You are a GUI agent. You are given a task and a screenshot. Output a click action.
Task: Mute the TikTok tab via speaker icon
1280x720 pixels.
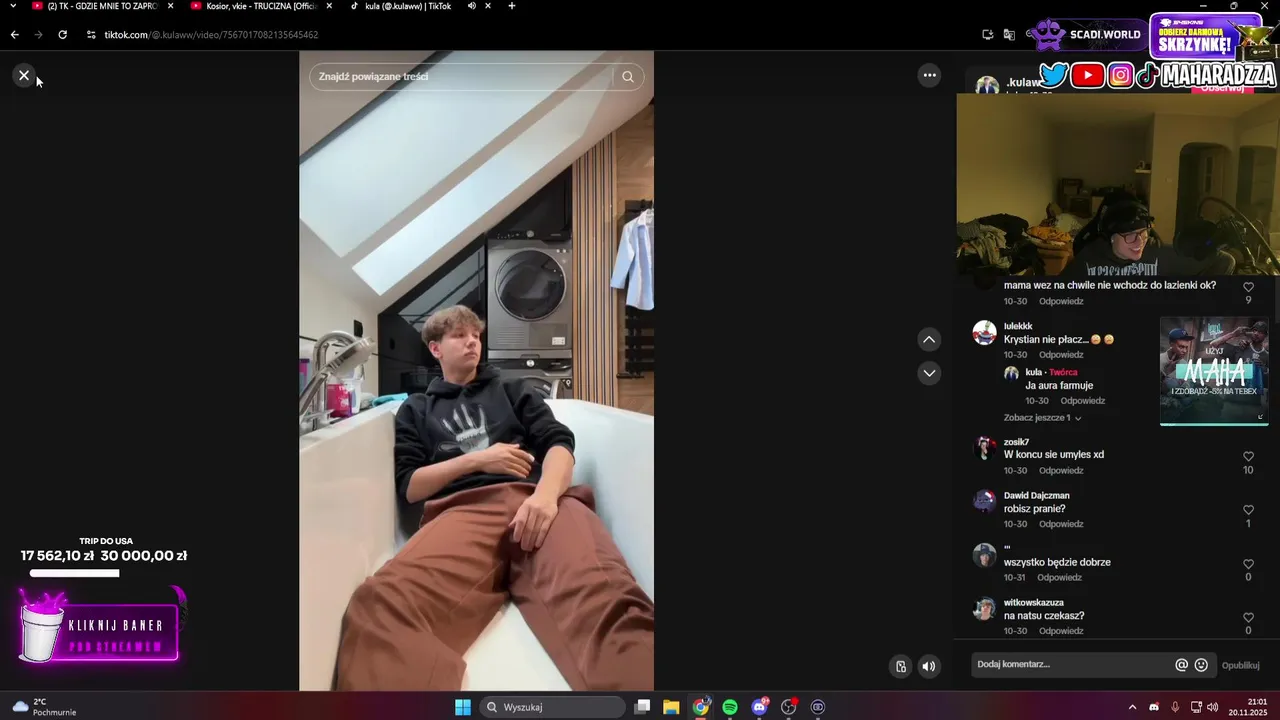pos(471,6)
